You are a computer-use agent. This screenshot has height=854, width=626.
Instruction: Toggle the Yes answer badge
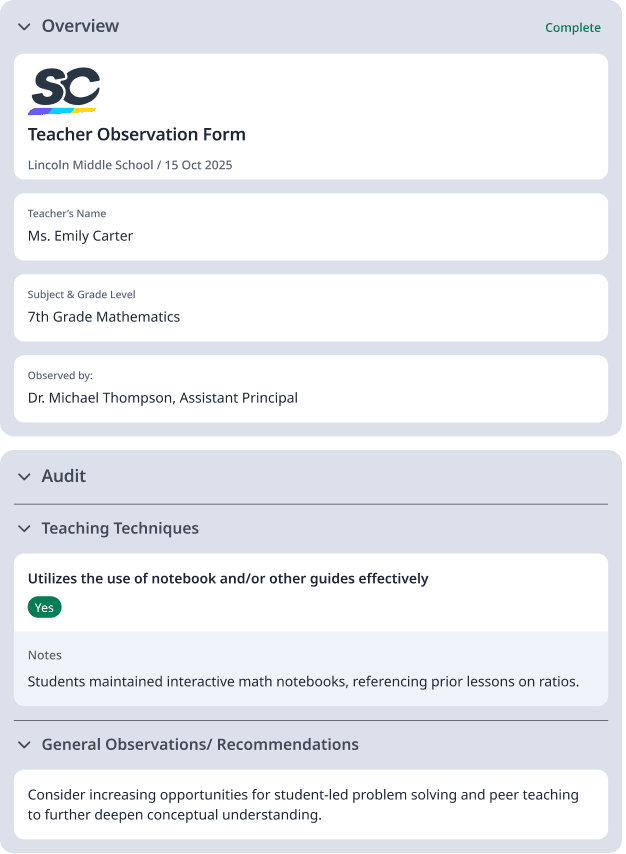(x=44, y=607)
